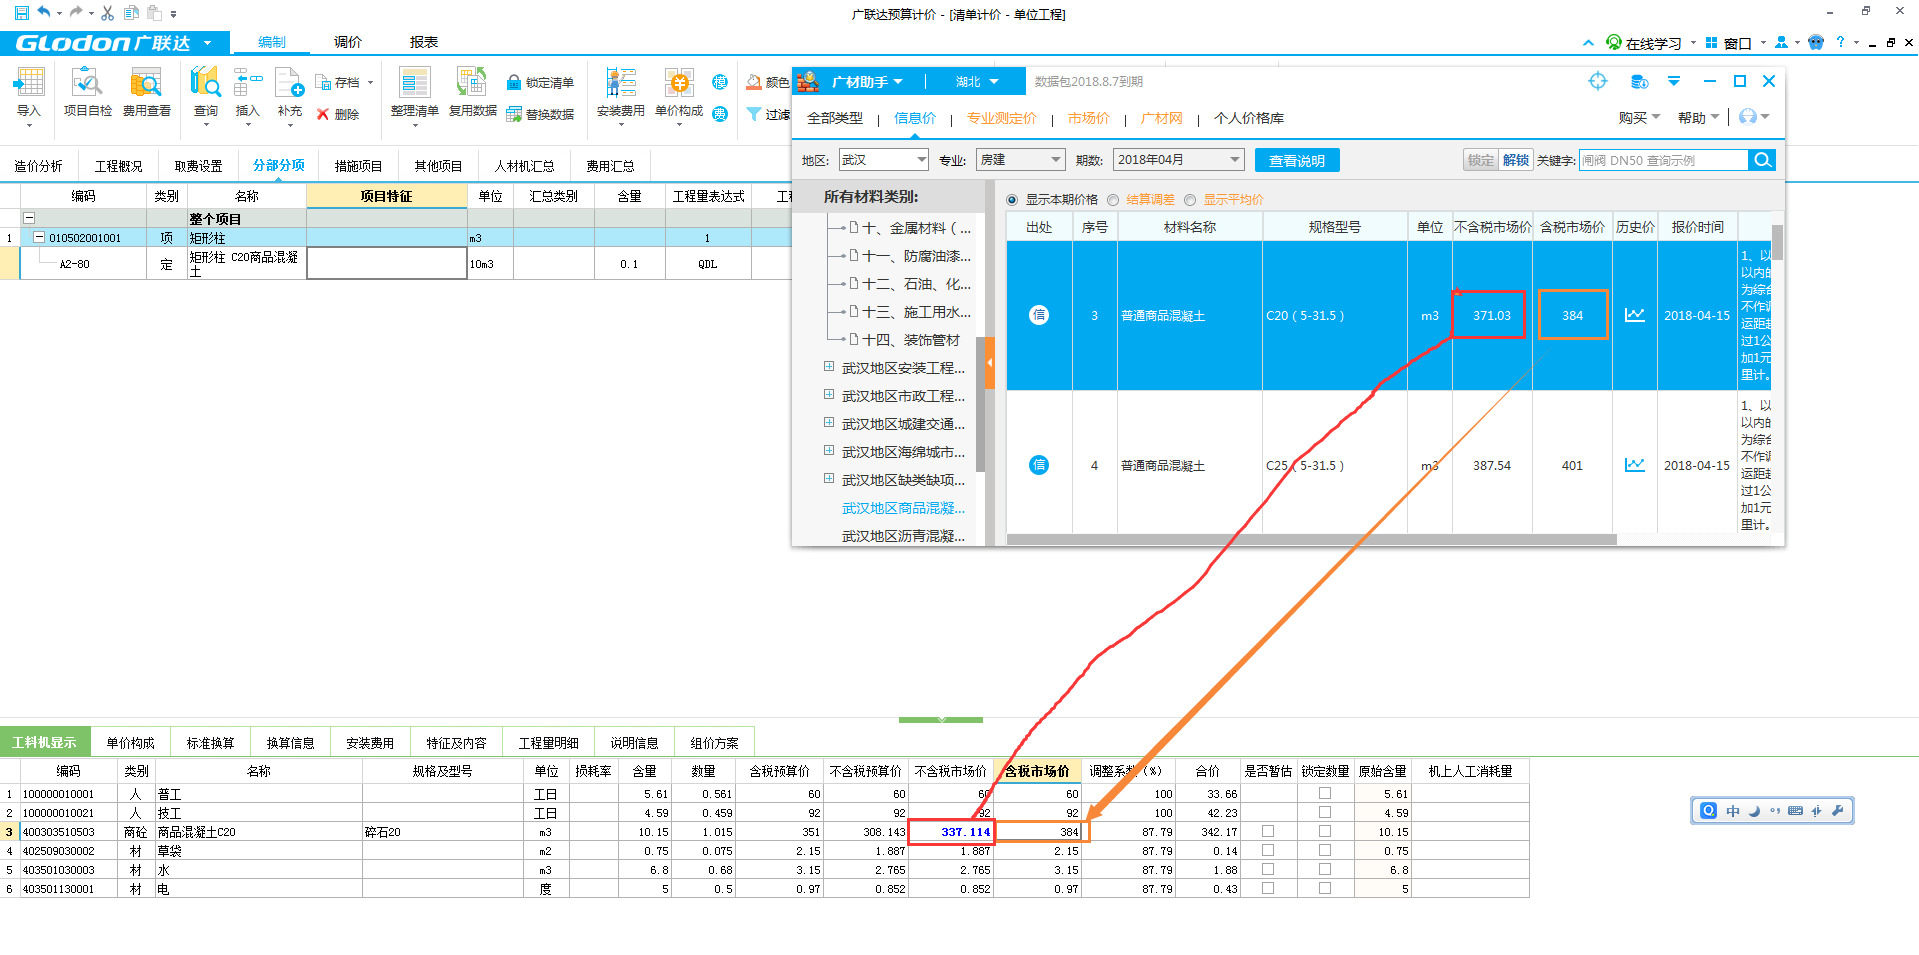Image resolution: width=1919 pixels, height=955 pixels.
Task: Click the 解锁 button
Action: (x=1516, y=160)
